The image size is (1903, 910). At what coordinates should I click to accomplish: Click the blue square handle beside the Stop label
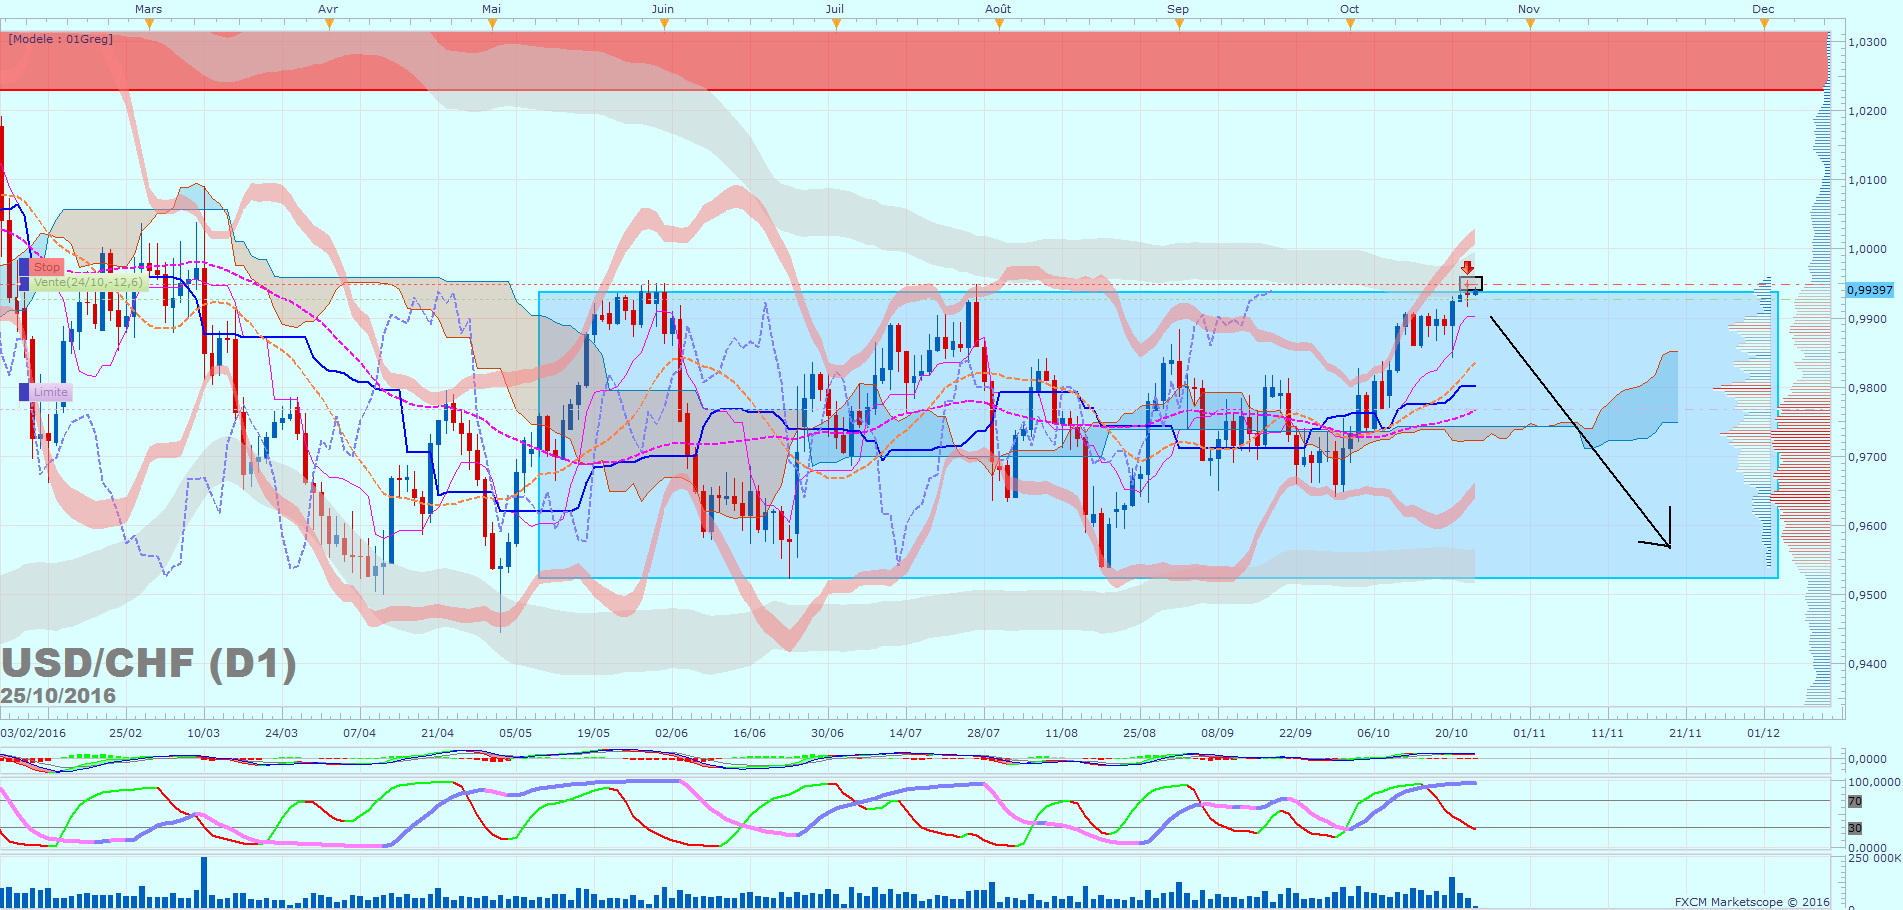tap(24, 267)
